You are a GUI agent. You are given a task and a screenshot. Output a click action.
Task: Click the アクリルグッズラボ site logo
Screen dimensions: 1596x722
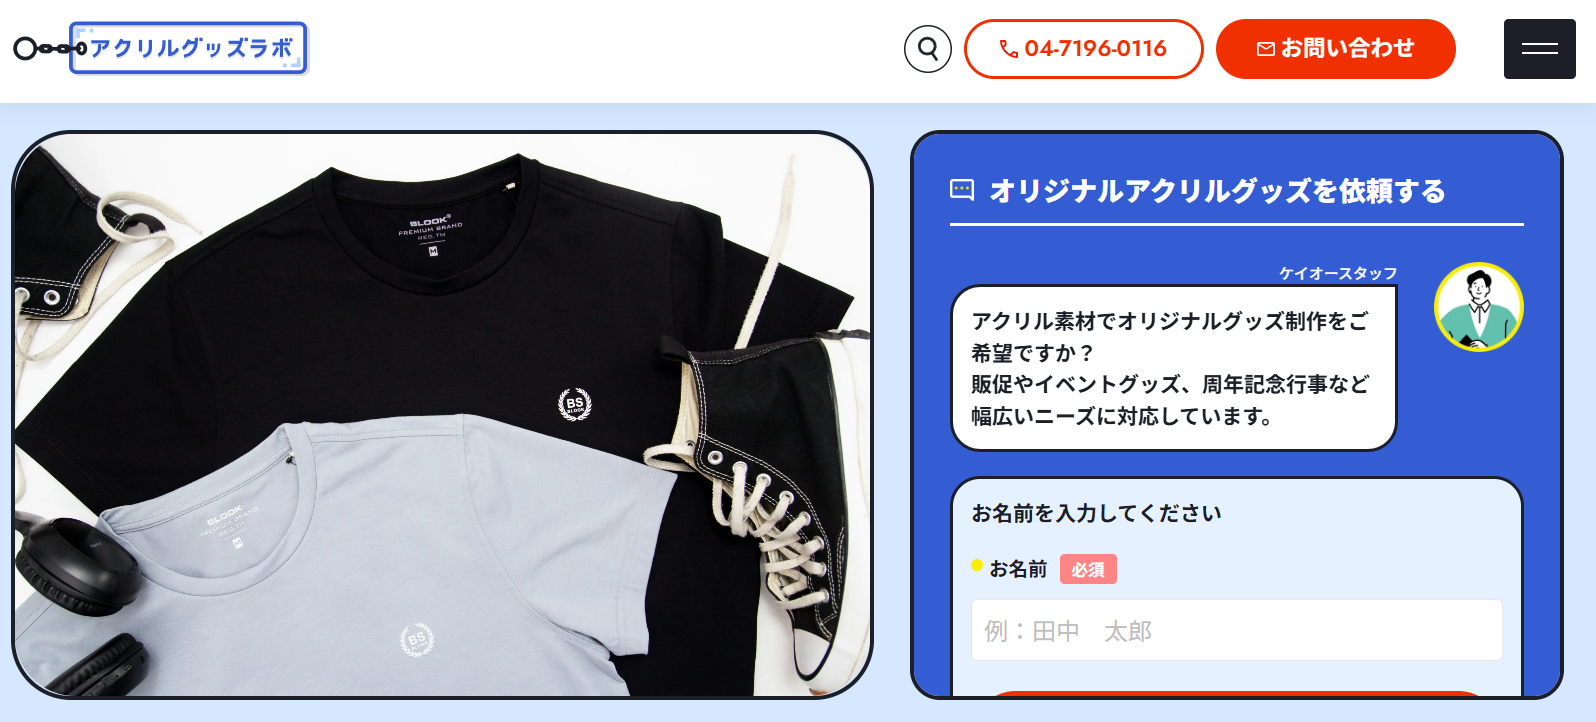click(189, 48)
